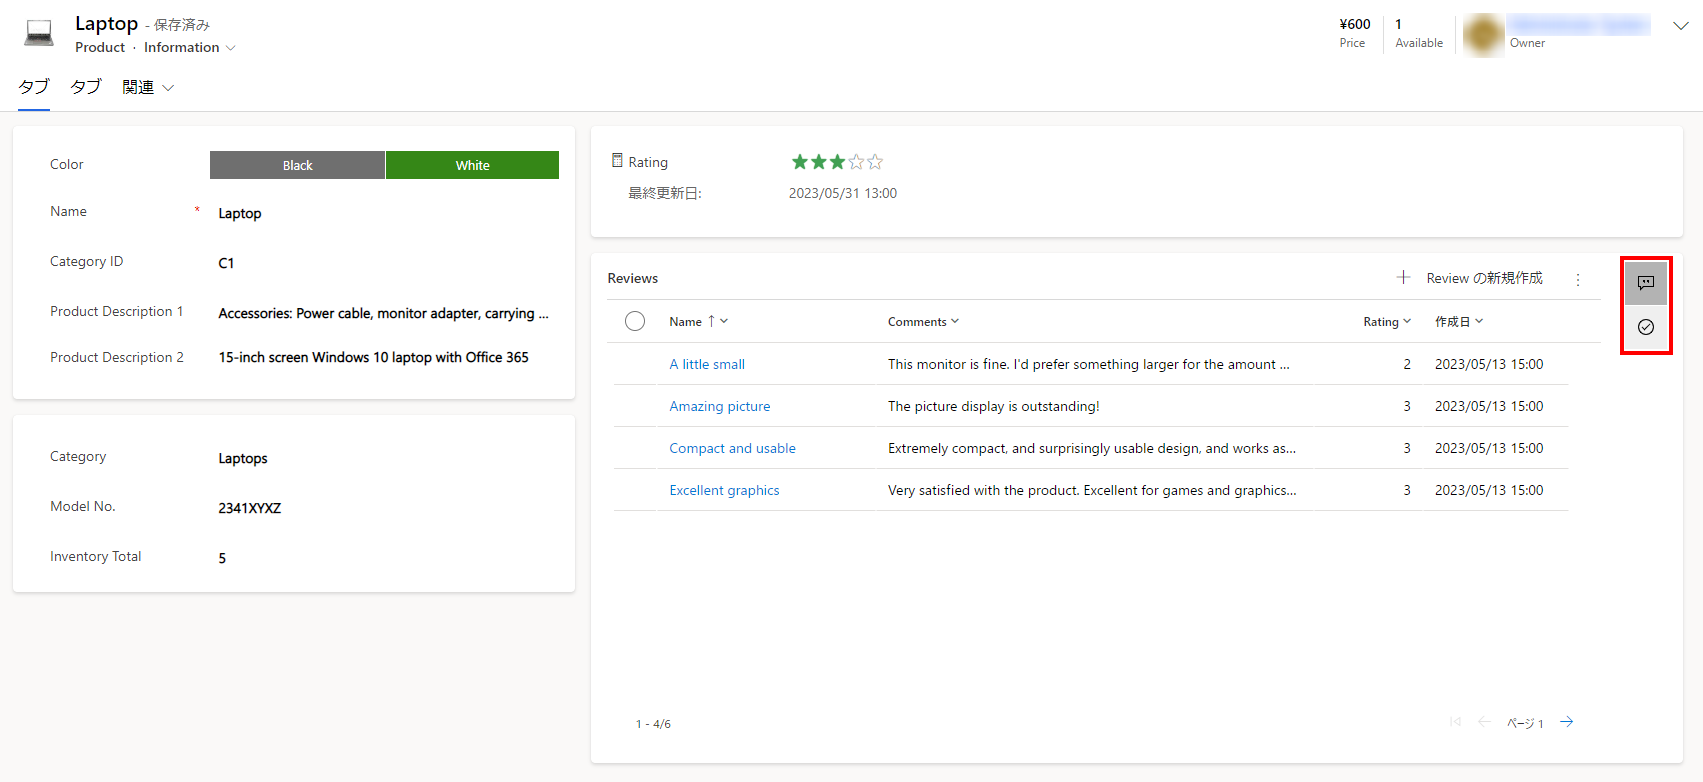
Task: Open the 'Excellent graphics' review link
Action: 724,490
